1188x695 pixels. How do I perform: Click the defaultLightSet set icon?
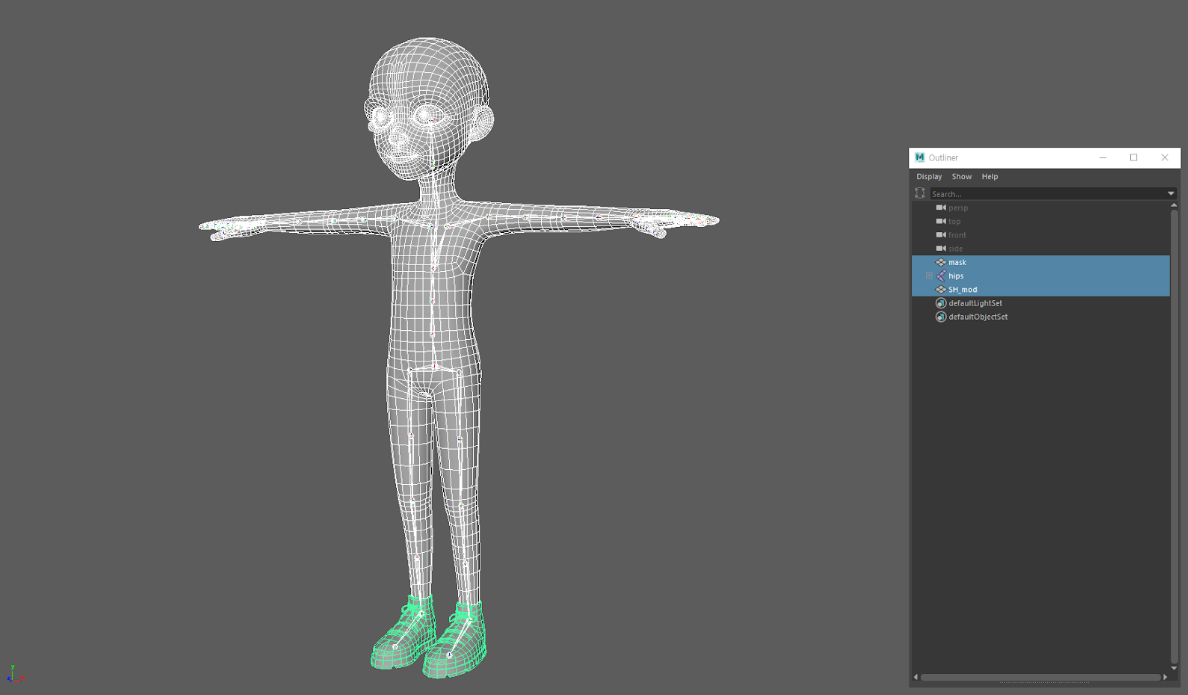point(940,303)
